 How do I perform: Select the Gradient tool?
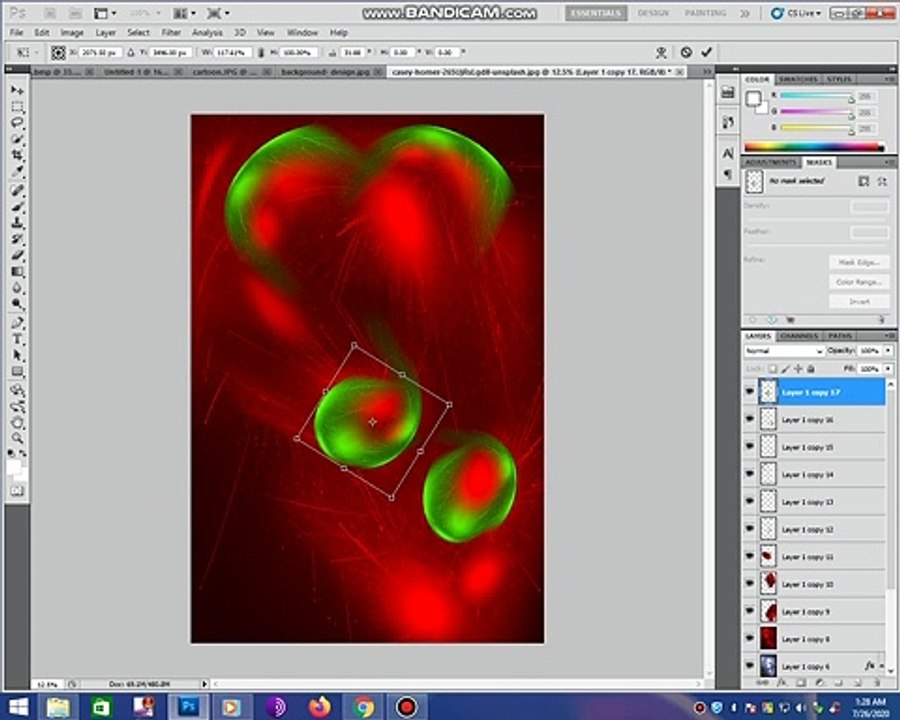[17, 272]
